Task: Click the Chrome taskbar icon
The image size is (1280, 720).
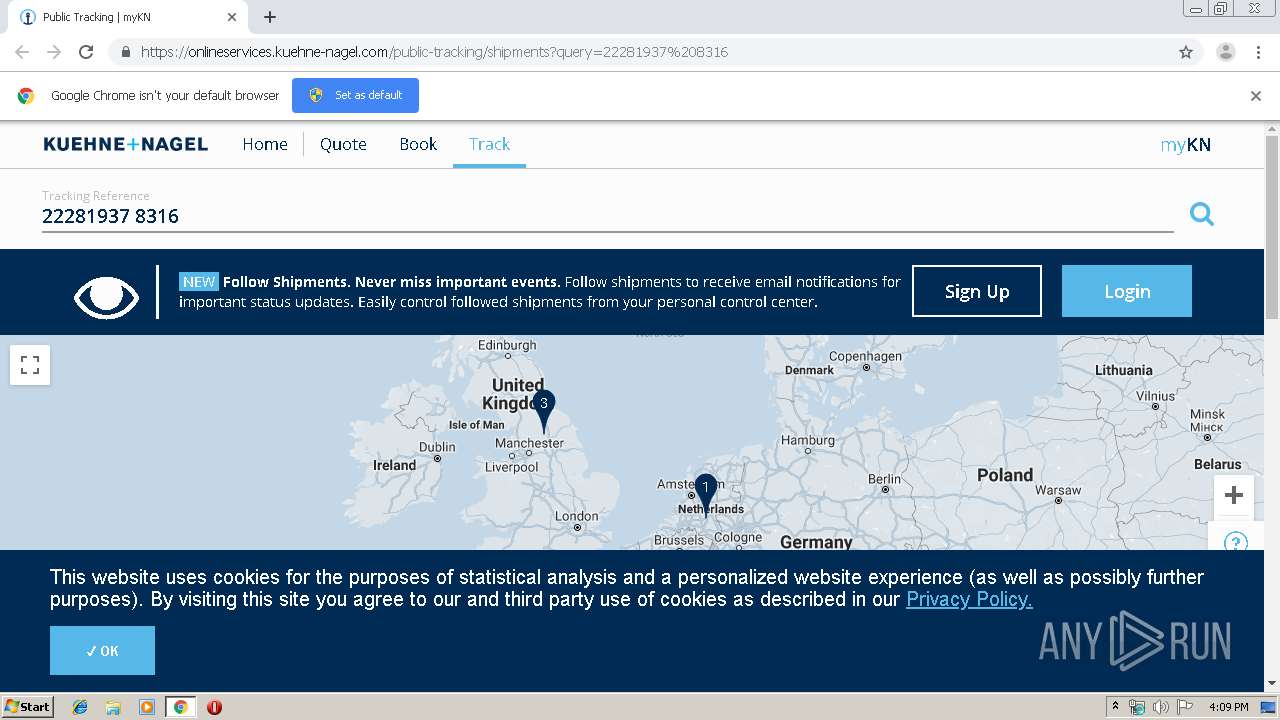Action: pos(180,706)
